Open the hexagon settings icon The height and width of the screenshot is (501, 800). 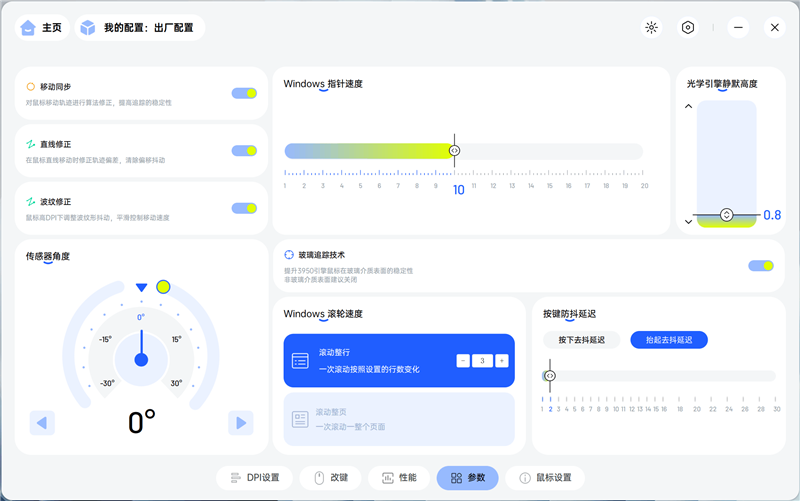[x=688, y=28]
